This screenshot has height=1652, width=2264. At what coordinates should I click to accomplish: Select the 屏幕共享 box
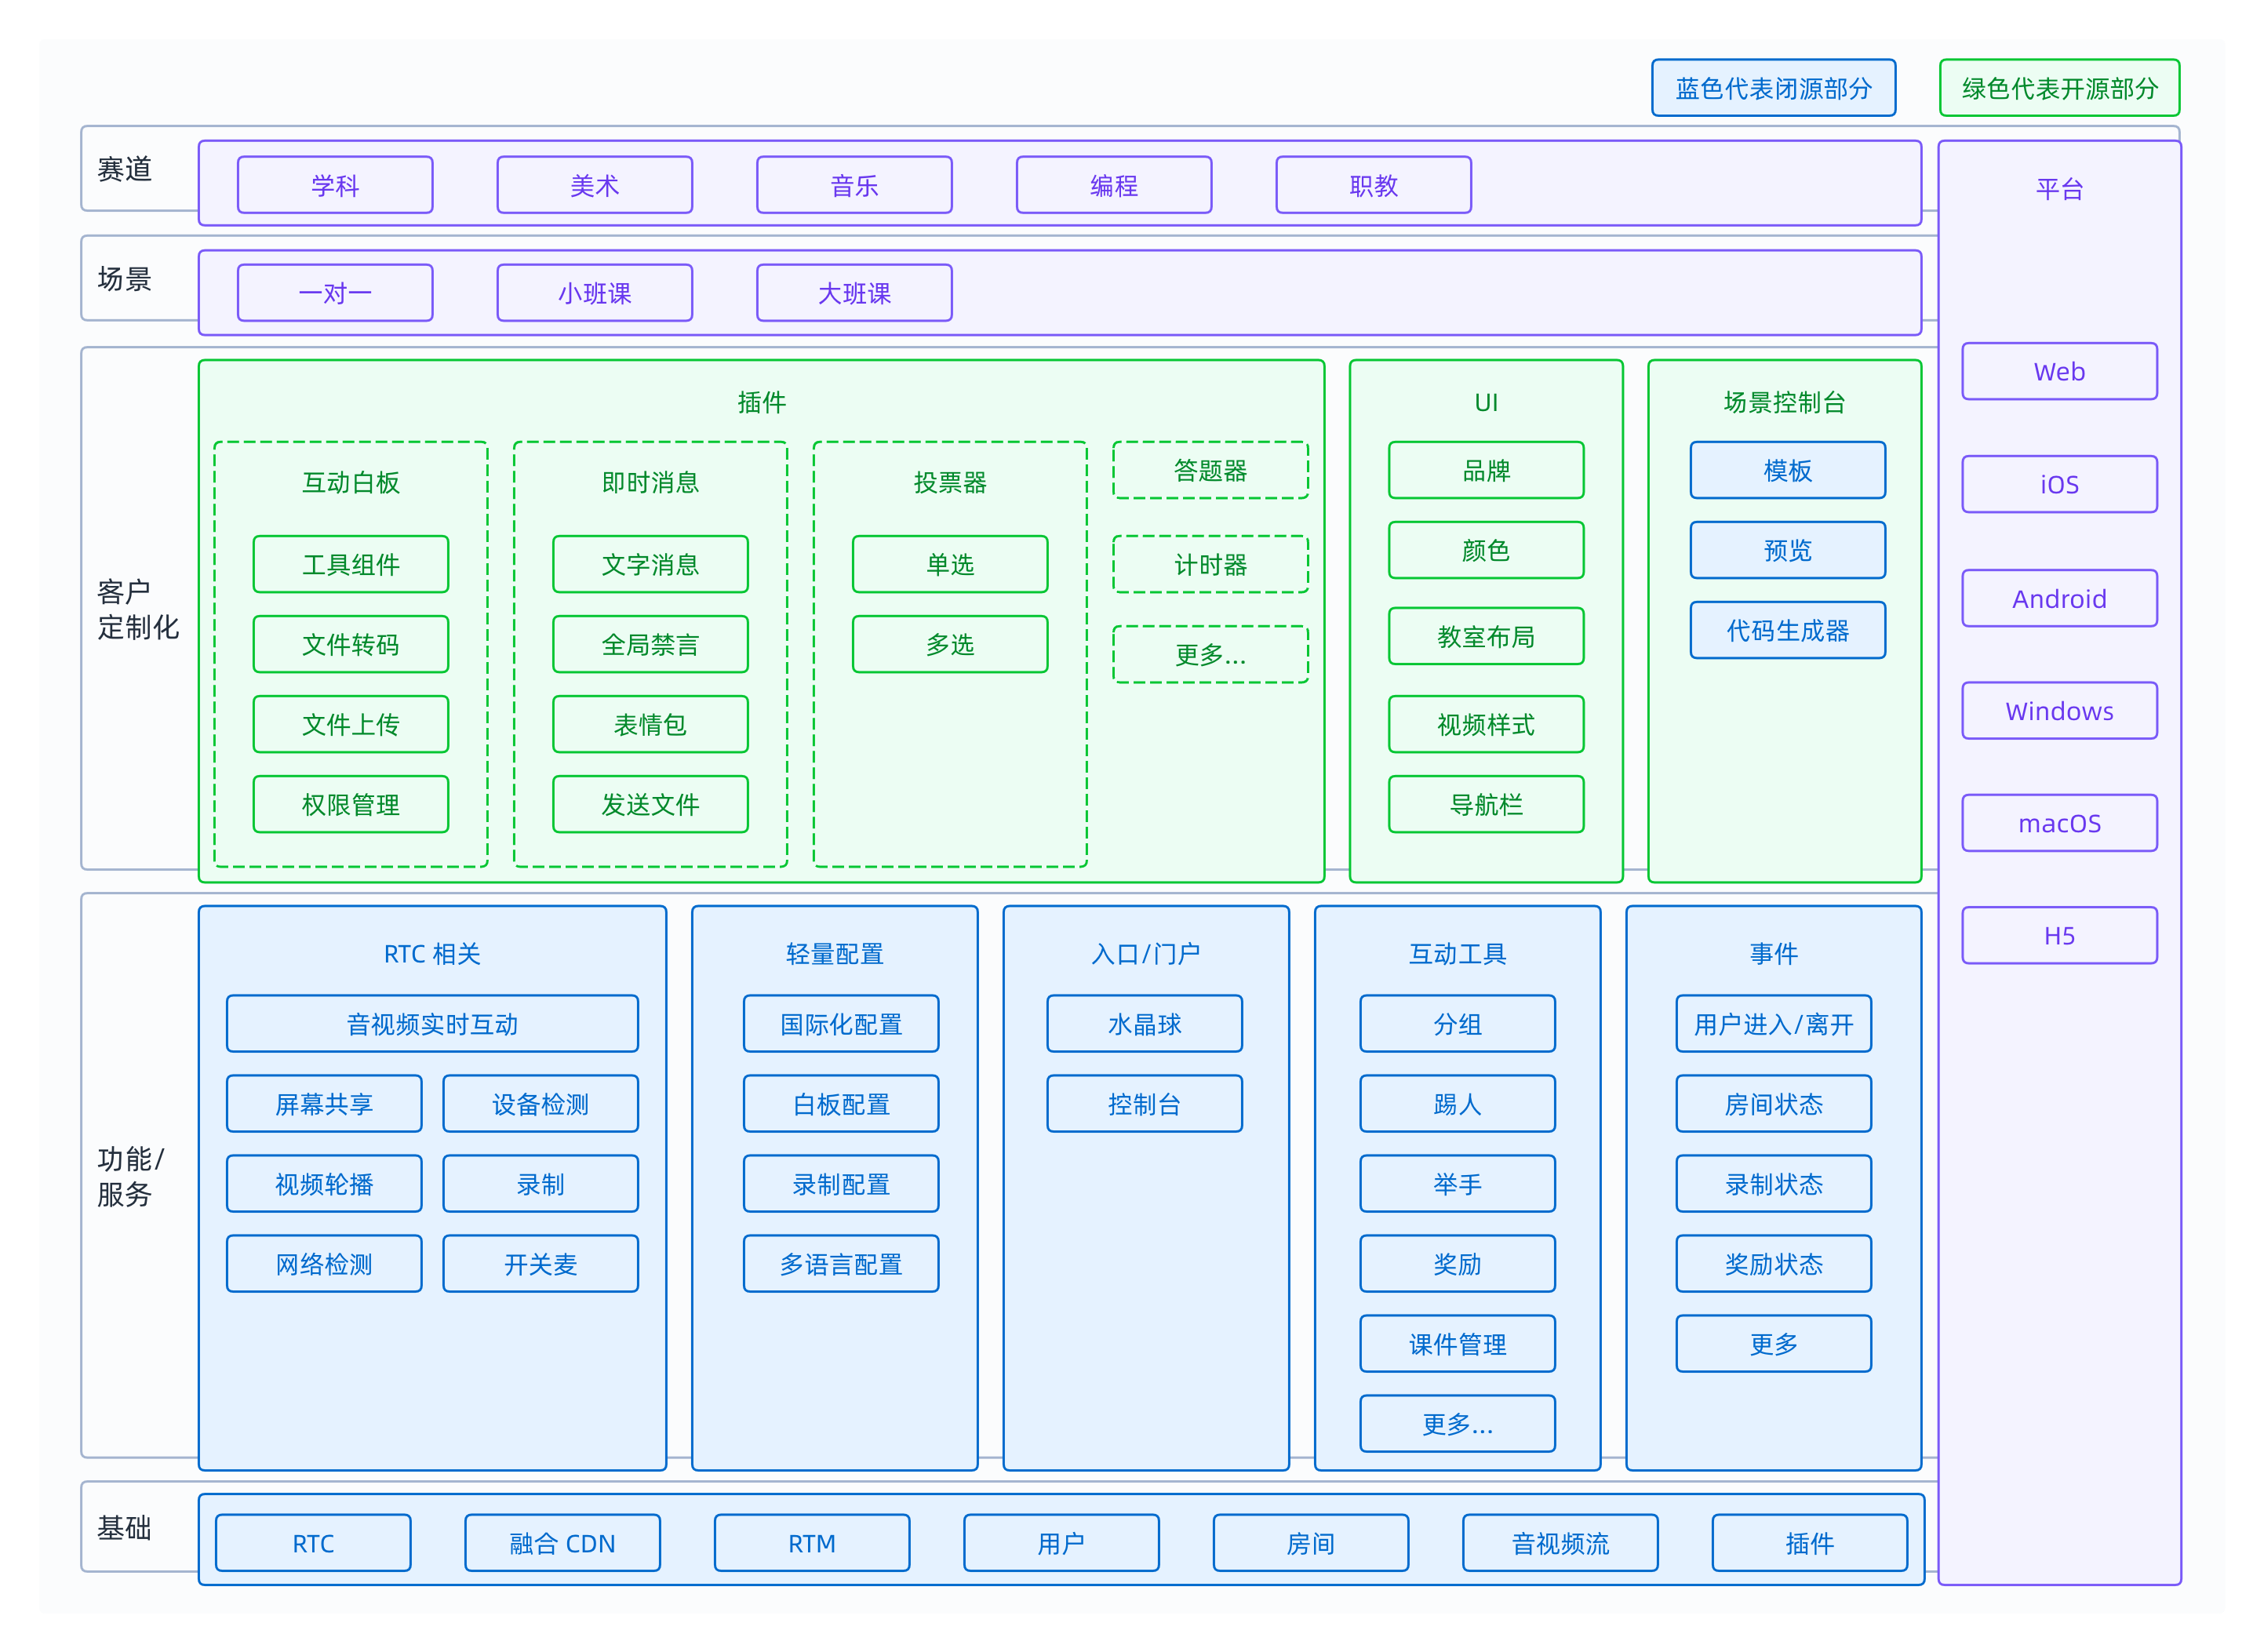[324, 1104]
